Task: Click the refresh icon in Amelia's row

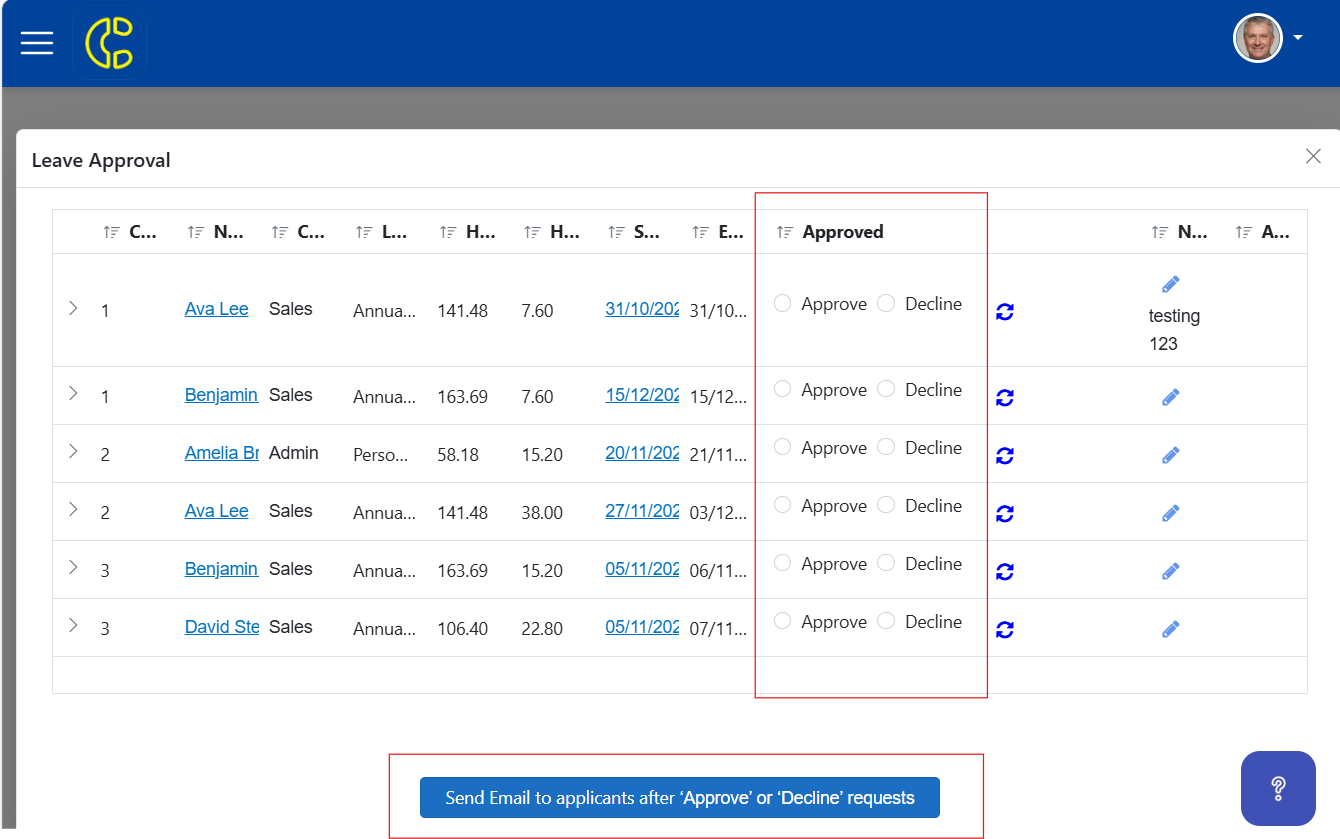Action: 1005,456
